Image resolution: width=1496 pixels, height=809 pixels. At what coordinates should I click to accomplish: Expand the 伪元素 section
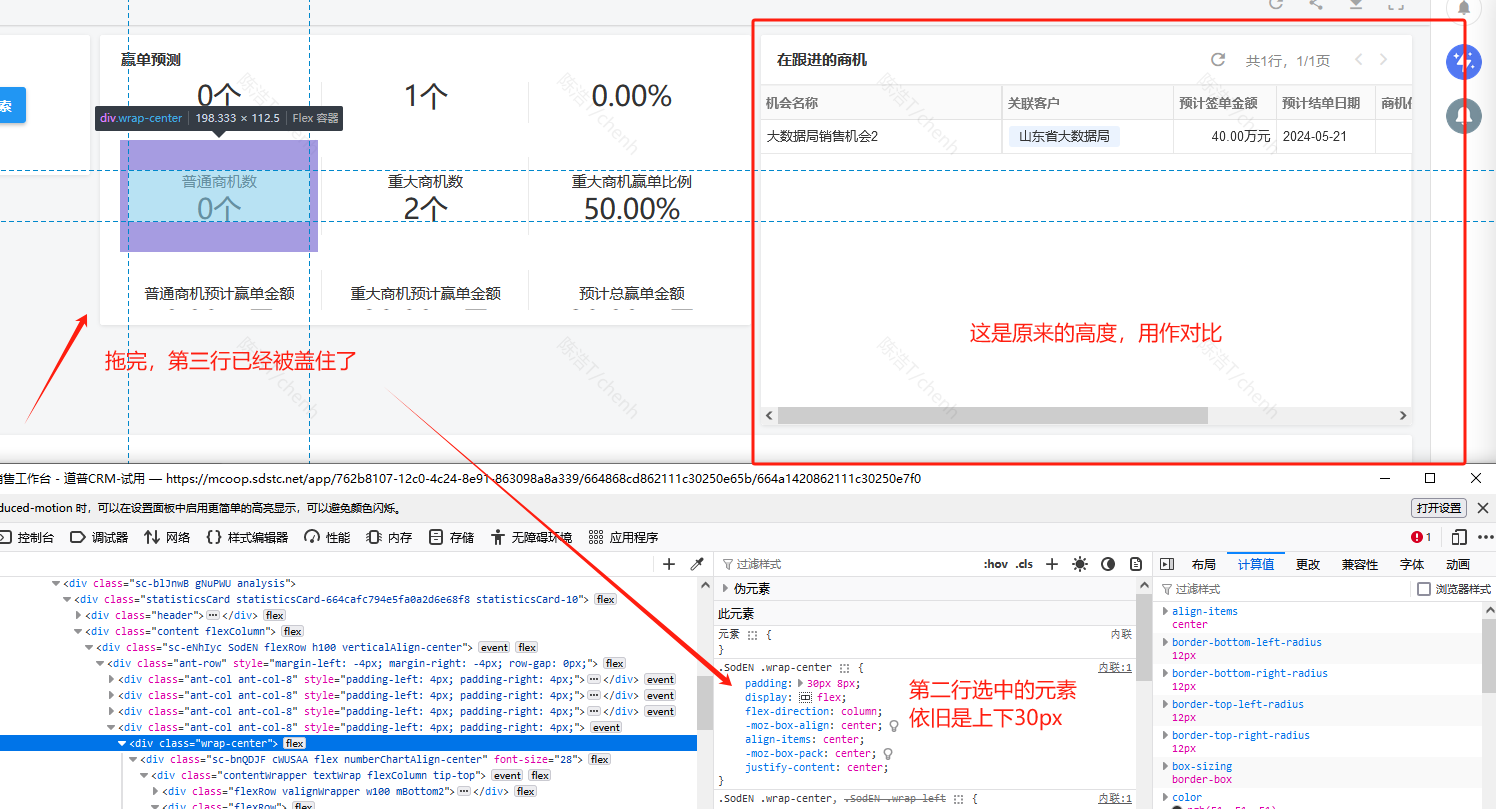point(726,589)
